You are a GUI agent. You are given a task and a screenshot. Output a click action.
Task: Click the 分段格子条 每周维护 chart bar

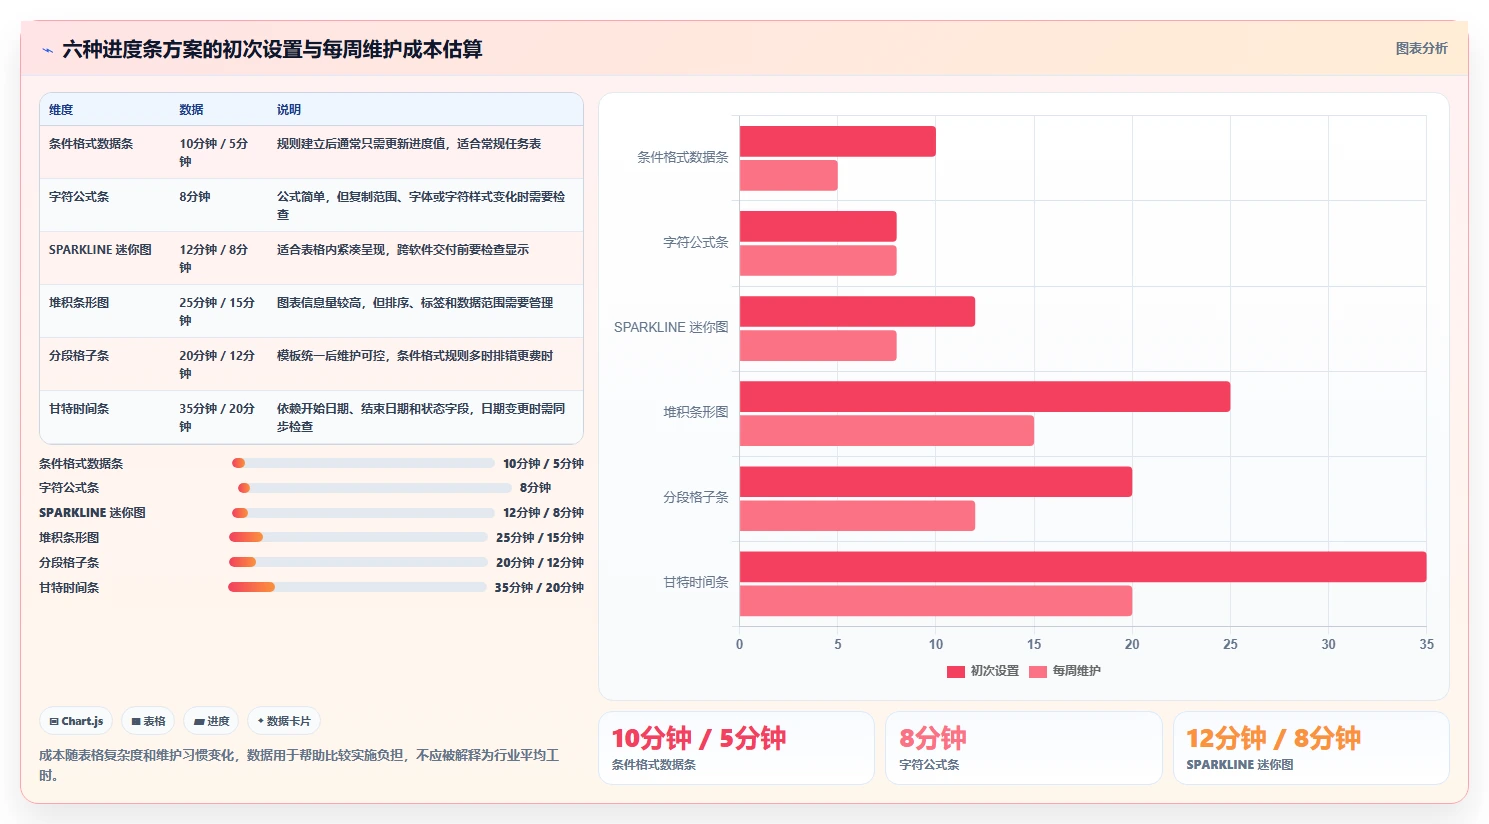pyautogui.click(x=857, y=515)
